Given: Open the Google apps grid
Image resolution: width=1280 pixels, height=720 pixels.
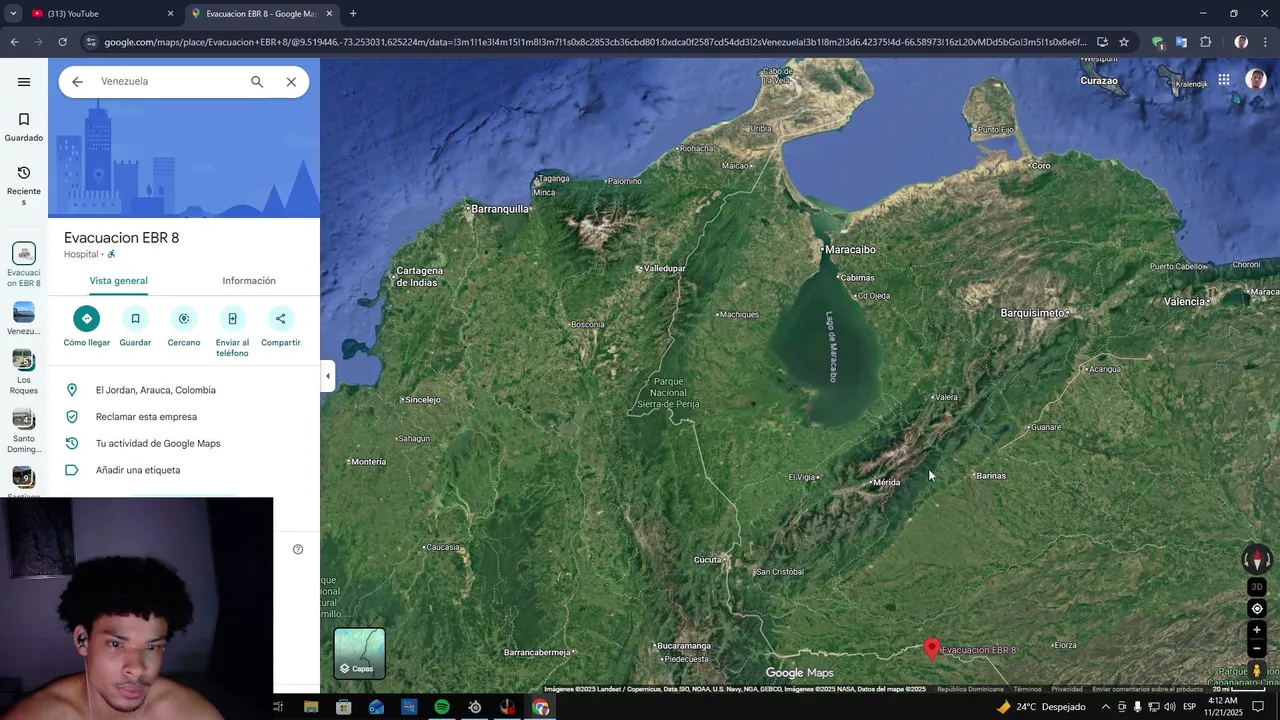Looking at the screenshot, I should click(x=1223, y=80).
